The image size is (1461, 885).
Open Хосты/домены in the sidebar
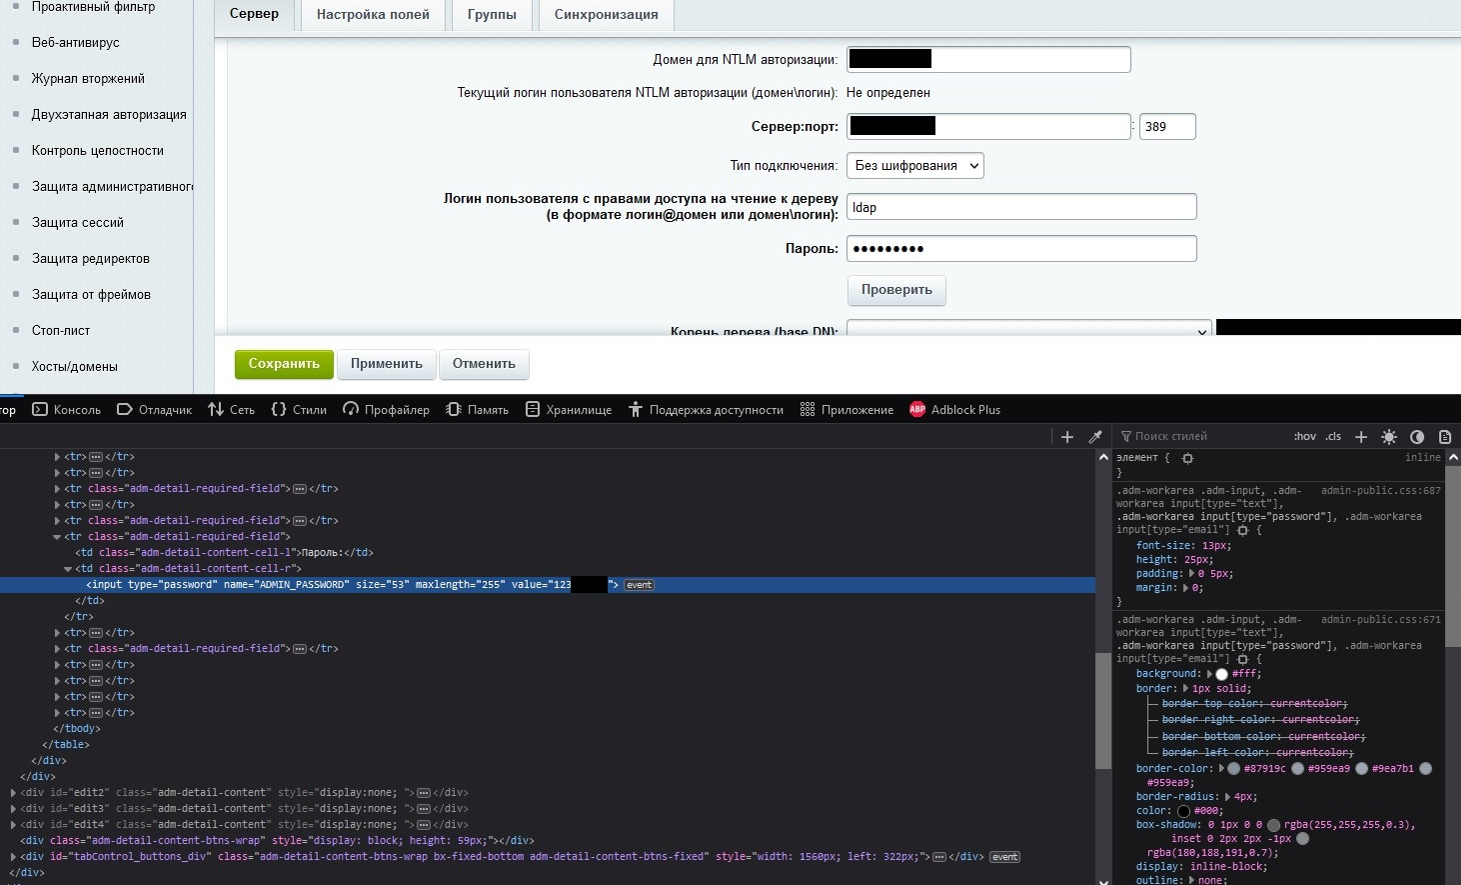click(74, 367)
